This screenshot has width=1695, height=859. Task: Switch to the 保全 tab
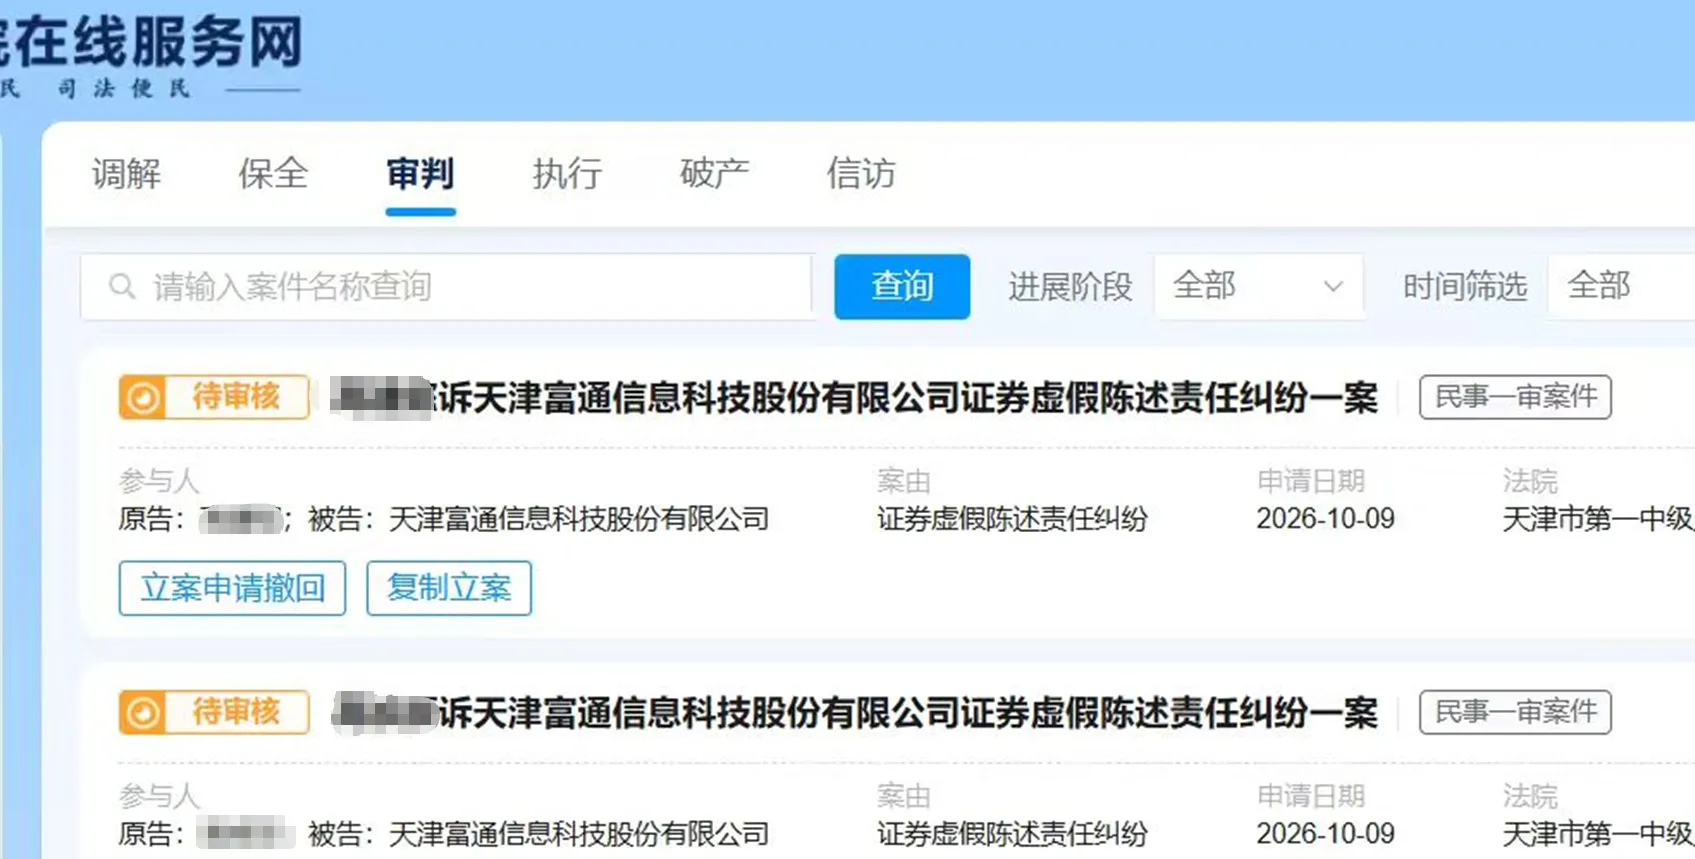273,174
